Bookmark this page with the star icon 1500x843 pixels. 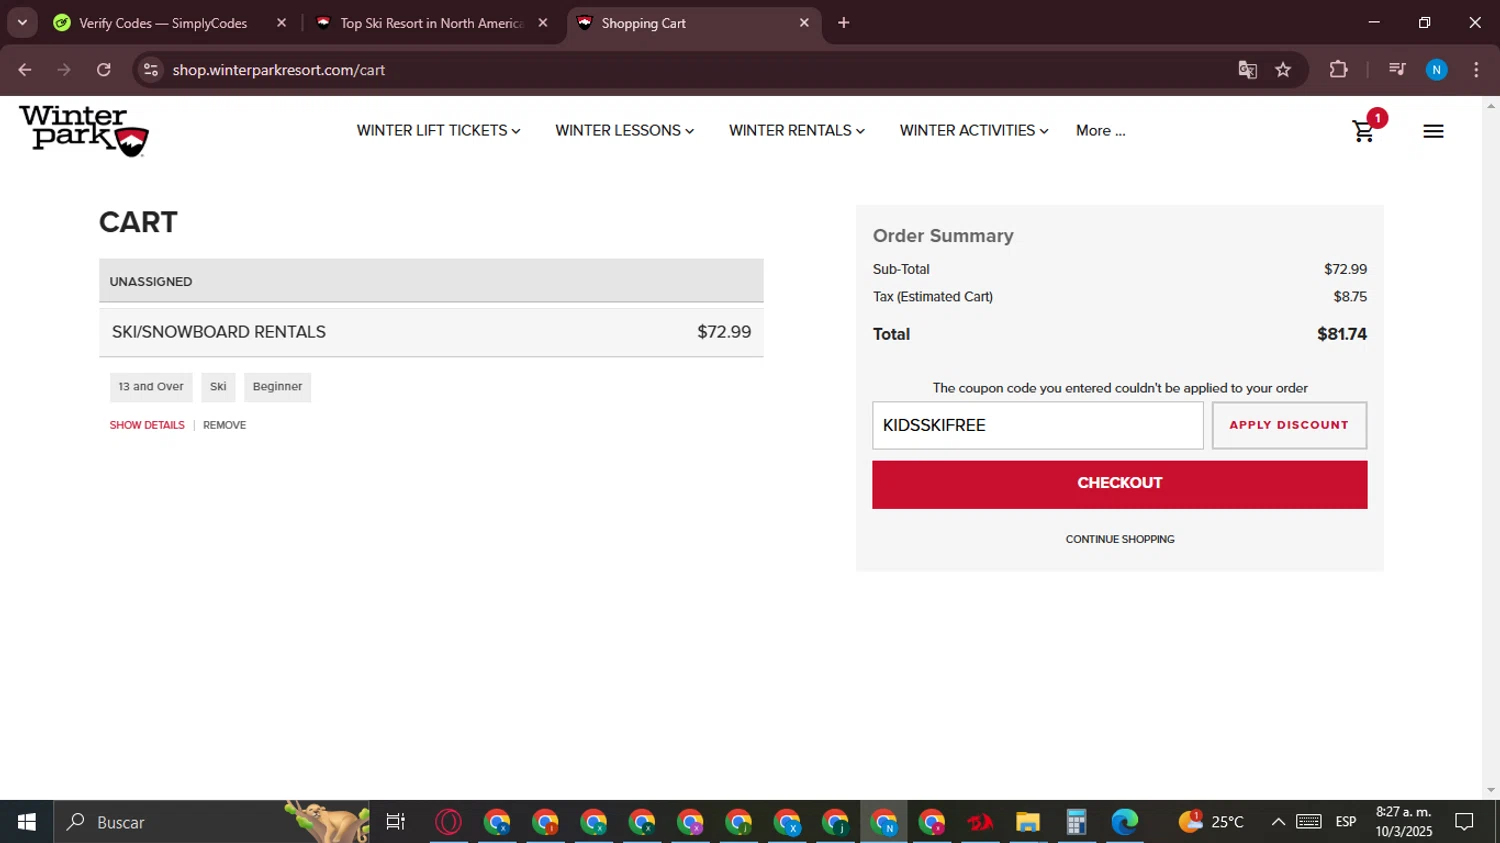pos(1283,70)
